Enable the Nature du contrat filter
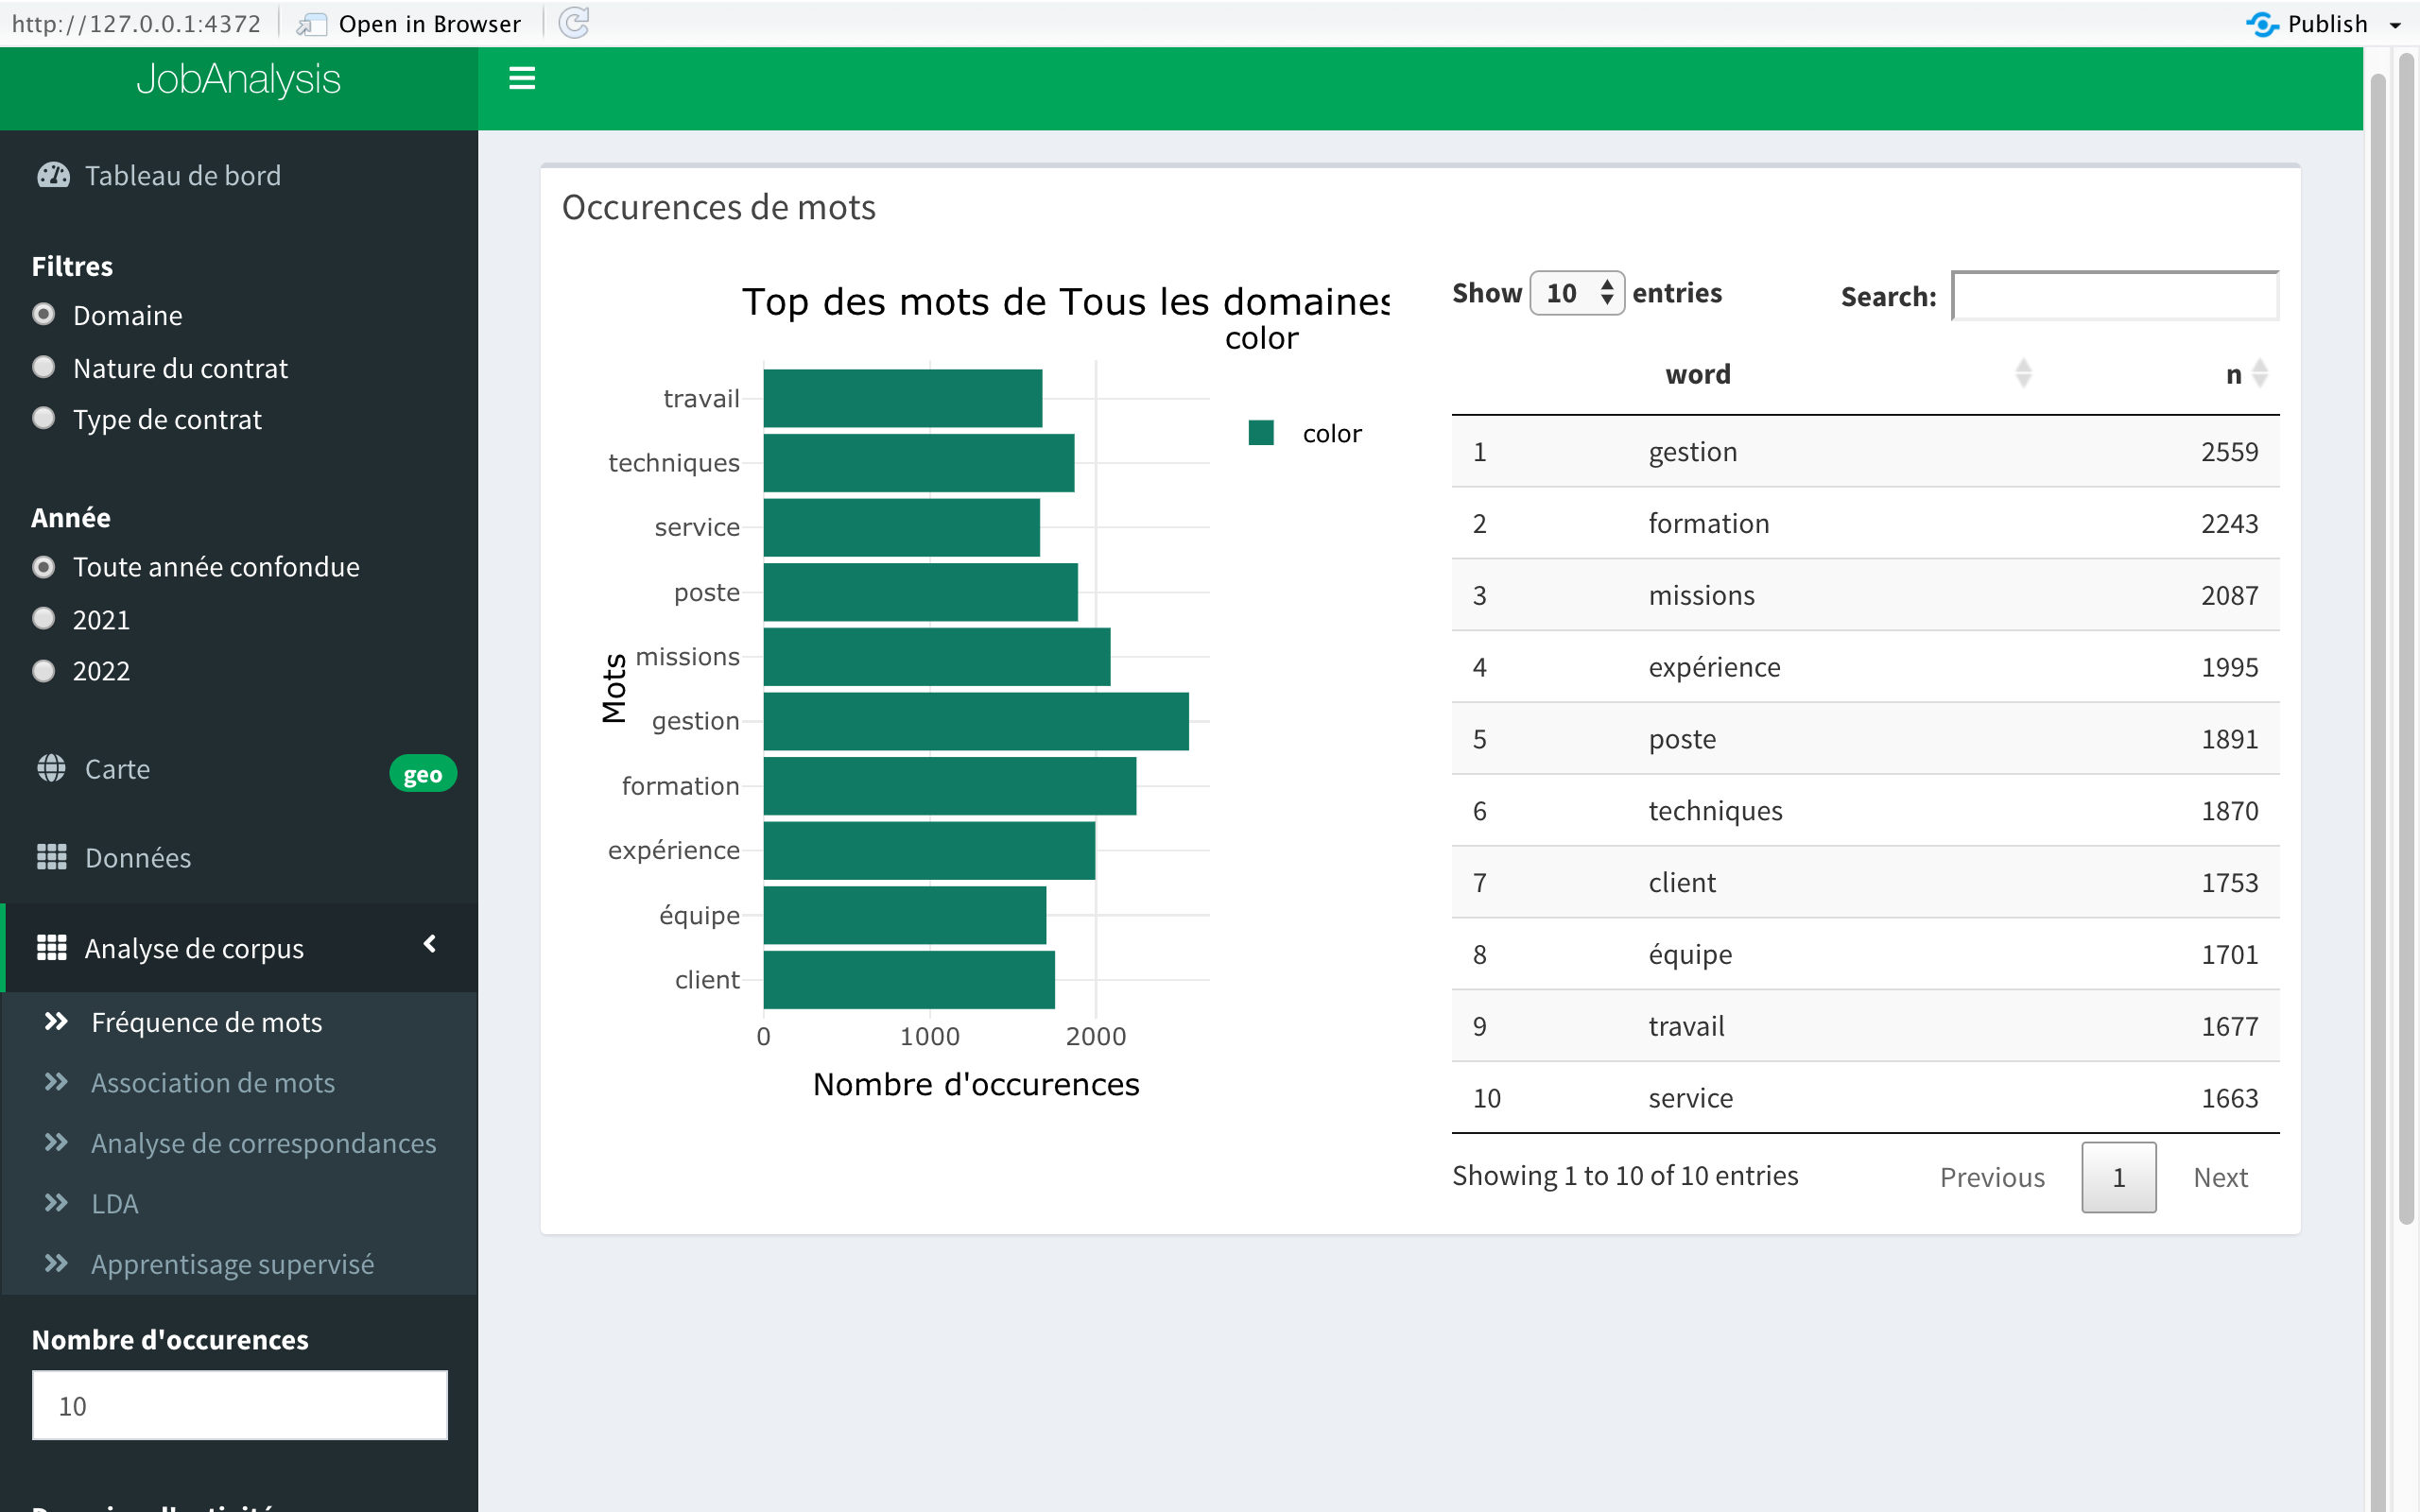 point(44,367)
